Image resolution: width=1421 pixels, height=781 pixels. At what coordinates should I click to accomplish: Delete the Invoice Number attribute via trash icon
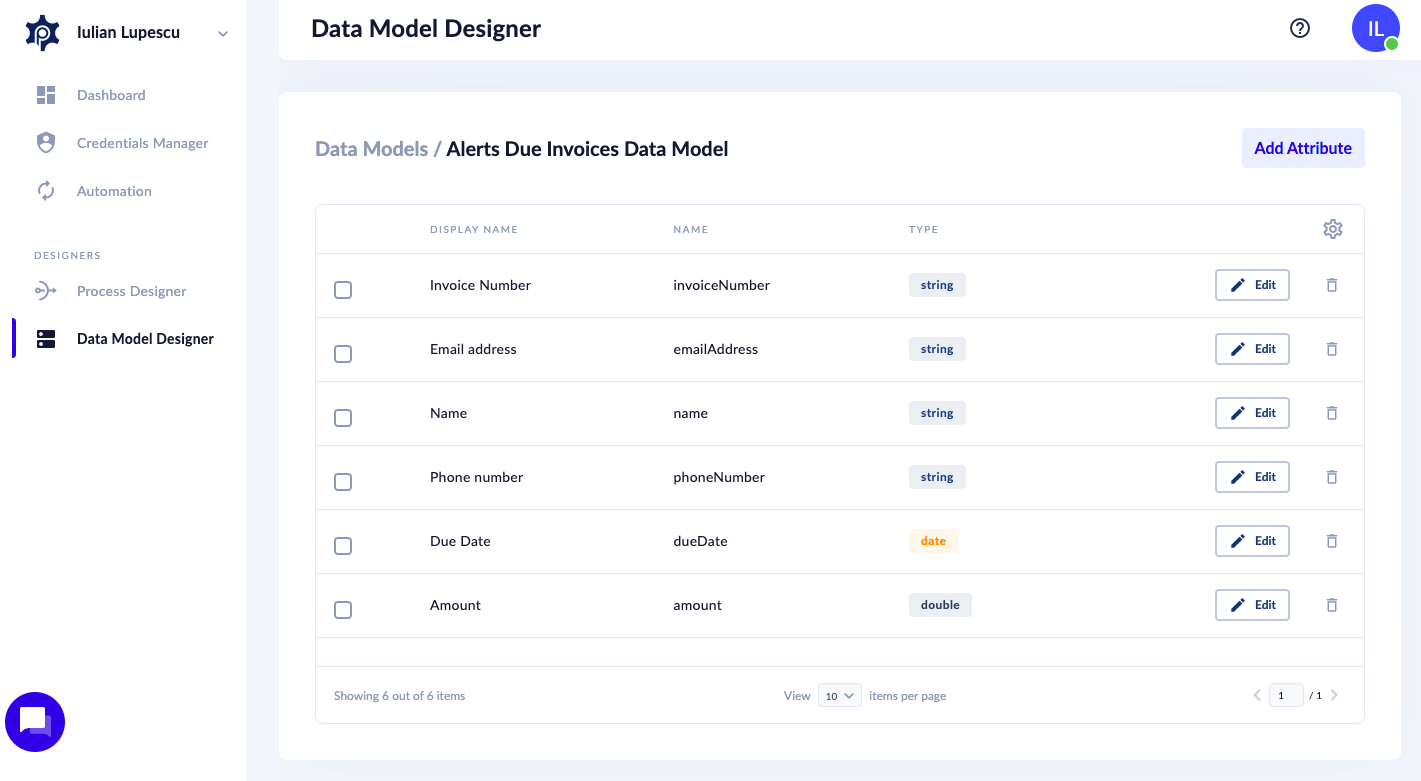coord(1332,285)
